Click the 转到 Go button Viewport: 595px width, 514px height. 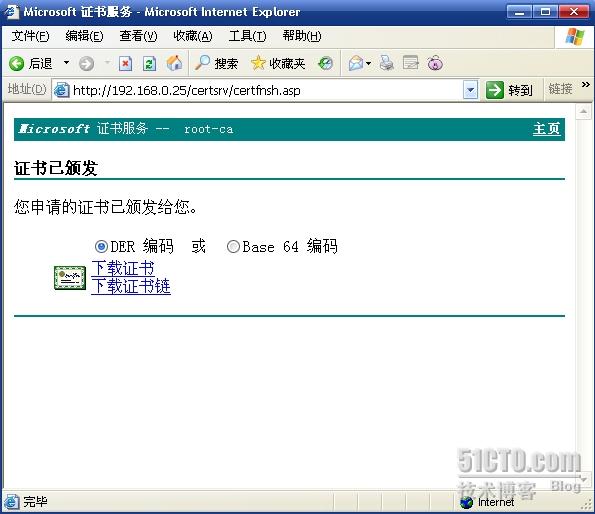pos(509,90)
